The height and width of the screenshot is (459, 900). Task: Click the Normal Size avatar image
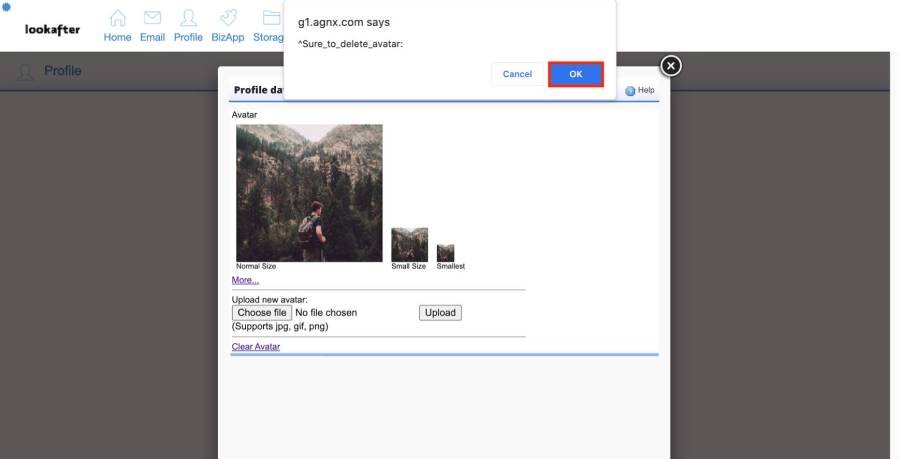(x=309, y=193)
